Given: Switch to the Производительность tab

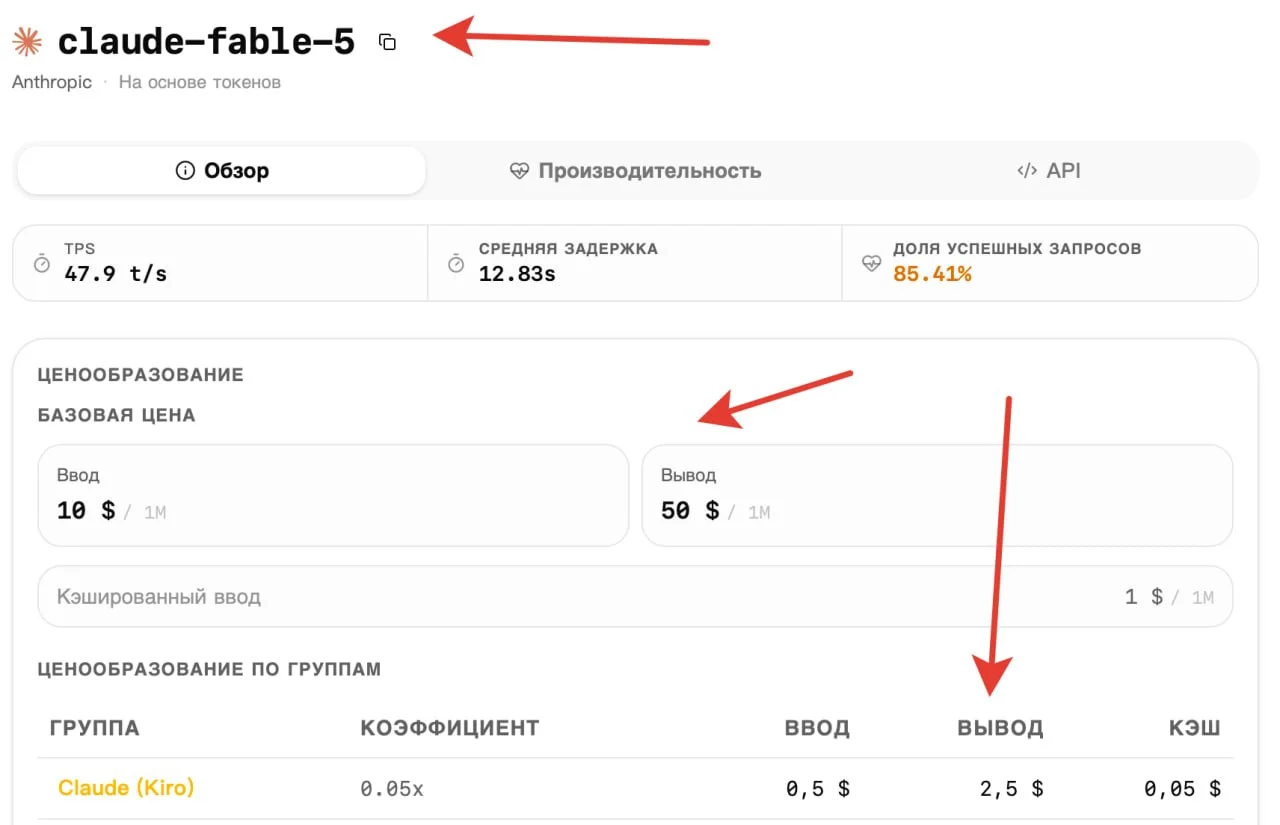Looking at the screenshot, I should point(635,171).
